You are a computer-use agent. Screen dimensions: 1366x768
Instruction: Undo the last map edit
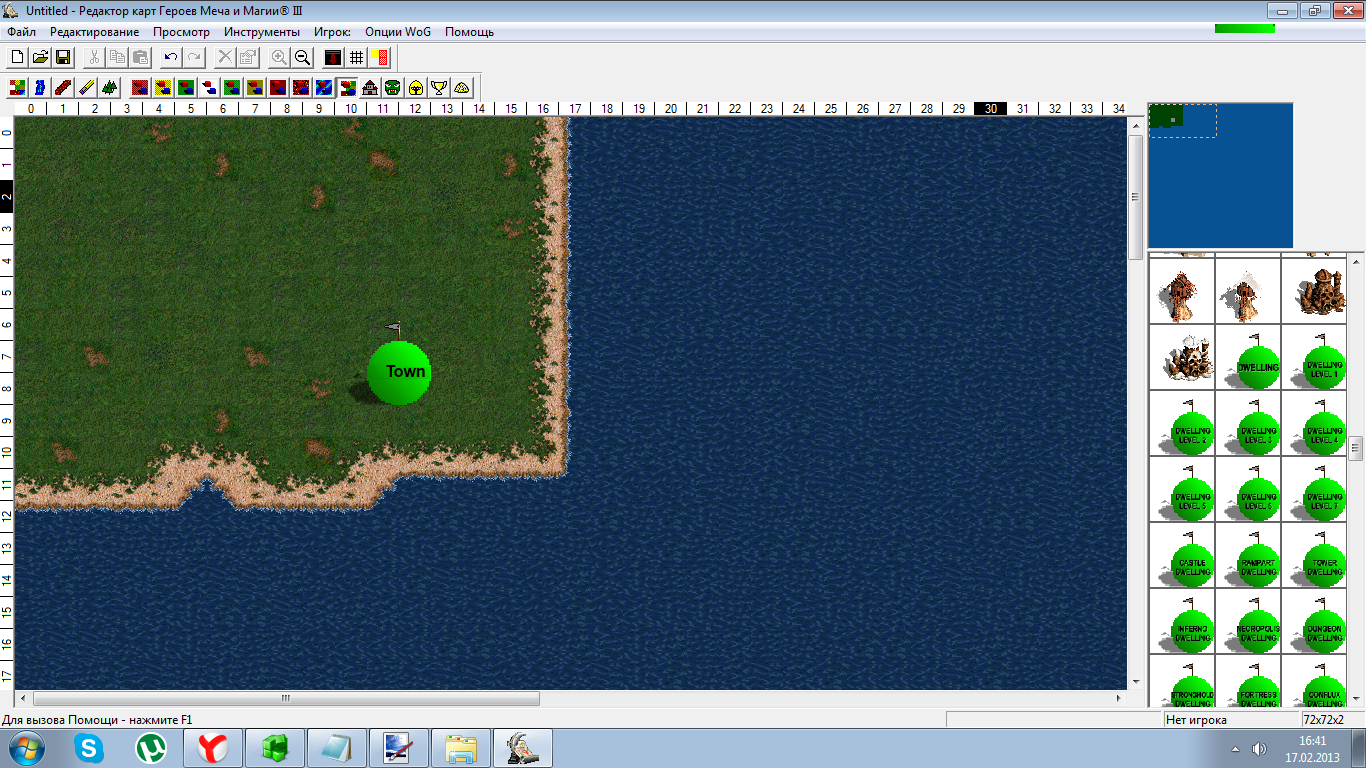[171, 58]
